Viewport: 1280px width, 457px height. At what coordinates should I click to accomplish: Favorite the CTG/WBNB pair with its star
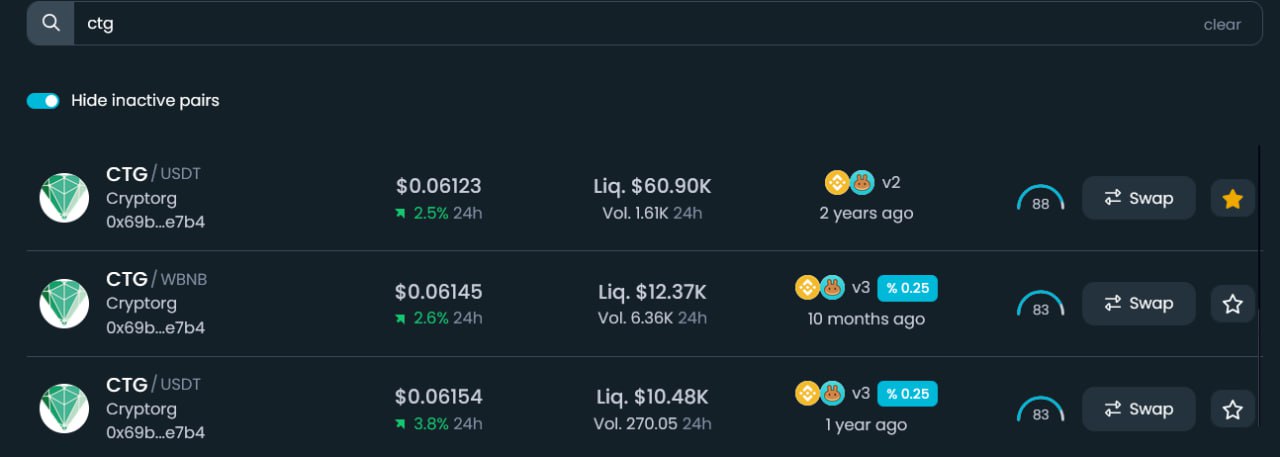[1232, 304]
